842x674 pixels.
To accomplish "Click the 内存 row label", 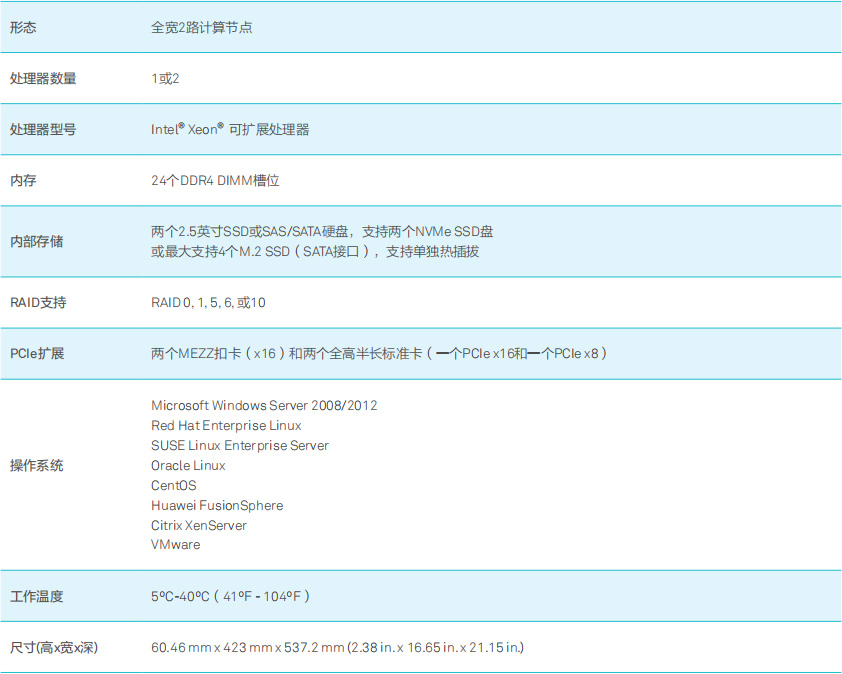I will pyautogui.click(x=23, y=181).
